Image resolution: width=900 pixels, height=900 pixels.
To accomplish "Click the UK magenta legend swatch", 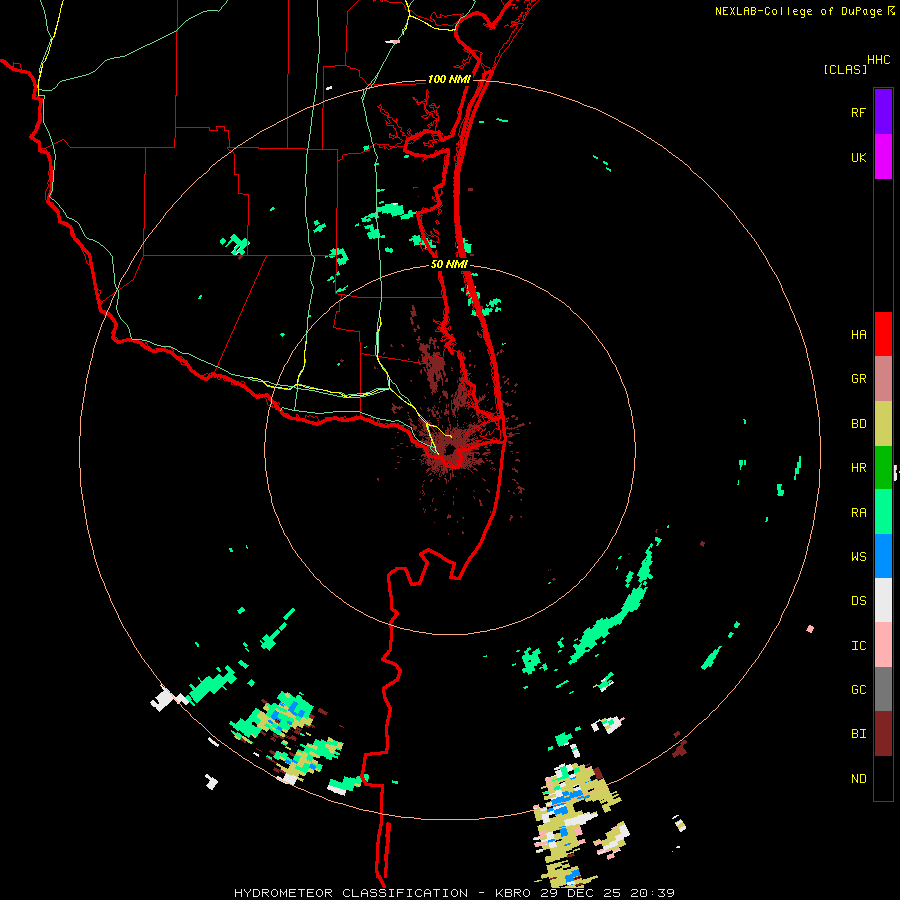I will 883,157.
